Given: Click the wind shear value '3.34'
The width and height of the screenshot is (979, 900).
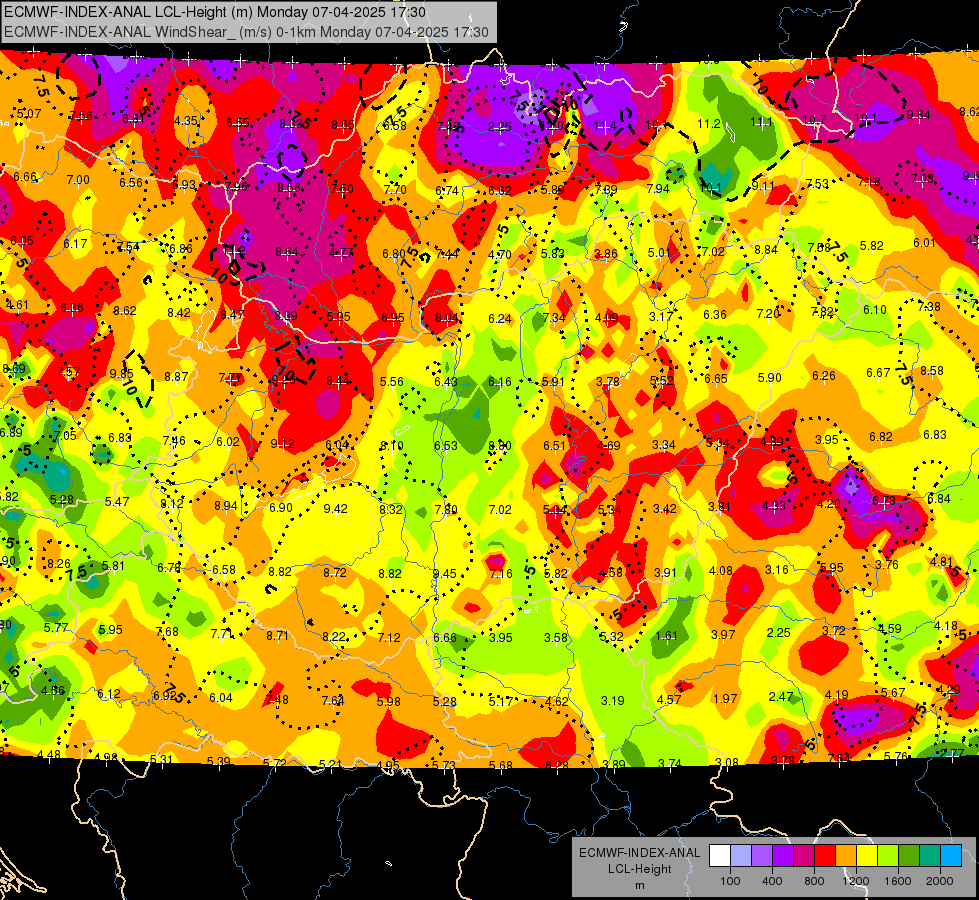Looking at the screenshot, I should 664,445.
